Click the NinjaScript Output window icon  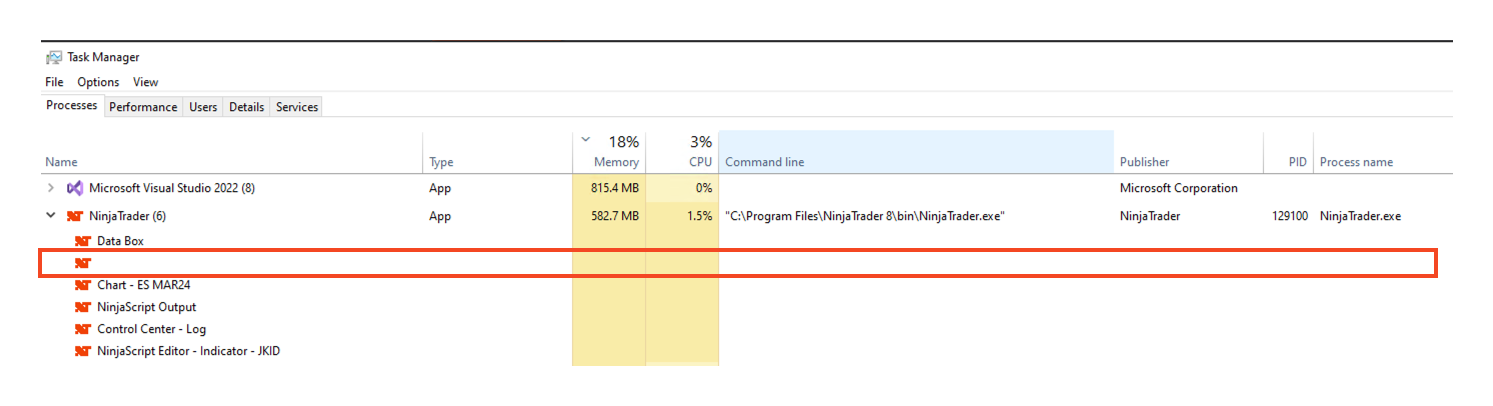click(83, 307)
